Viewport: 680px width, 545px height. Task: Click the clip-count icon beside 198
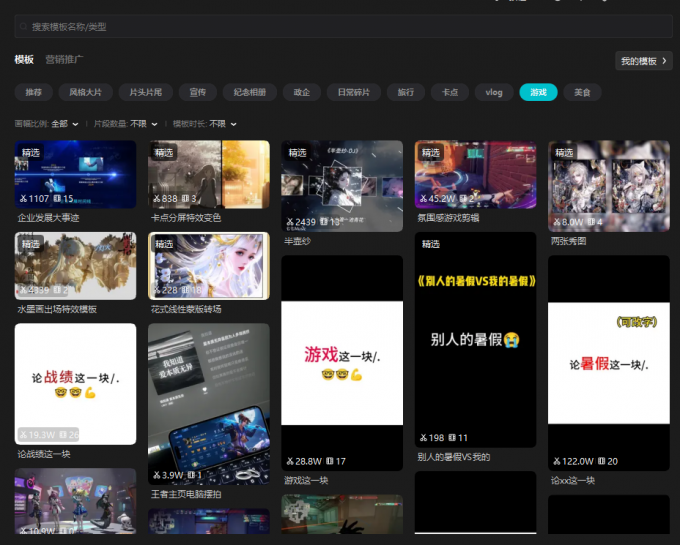[x=452, y=438]
